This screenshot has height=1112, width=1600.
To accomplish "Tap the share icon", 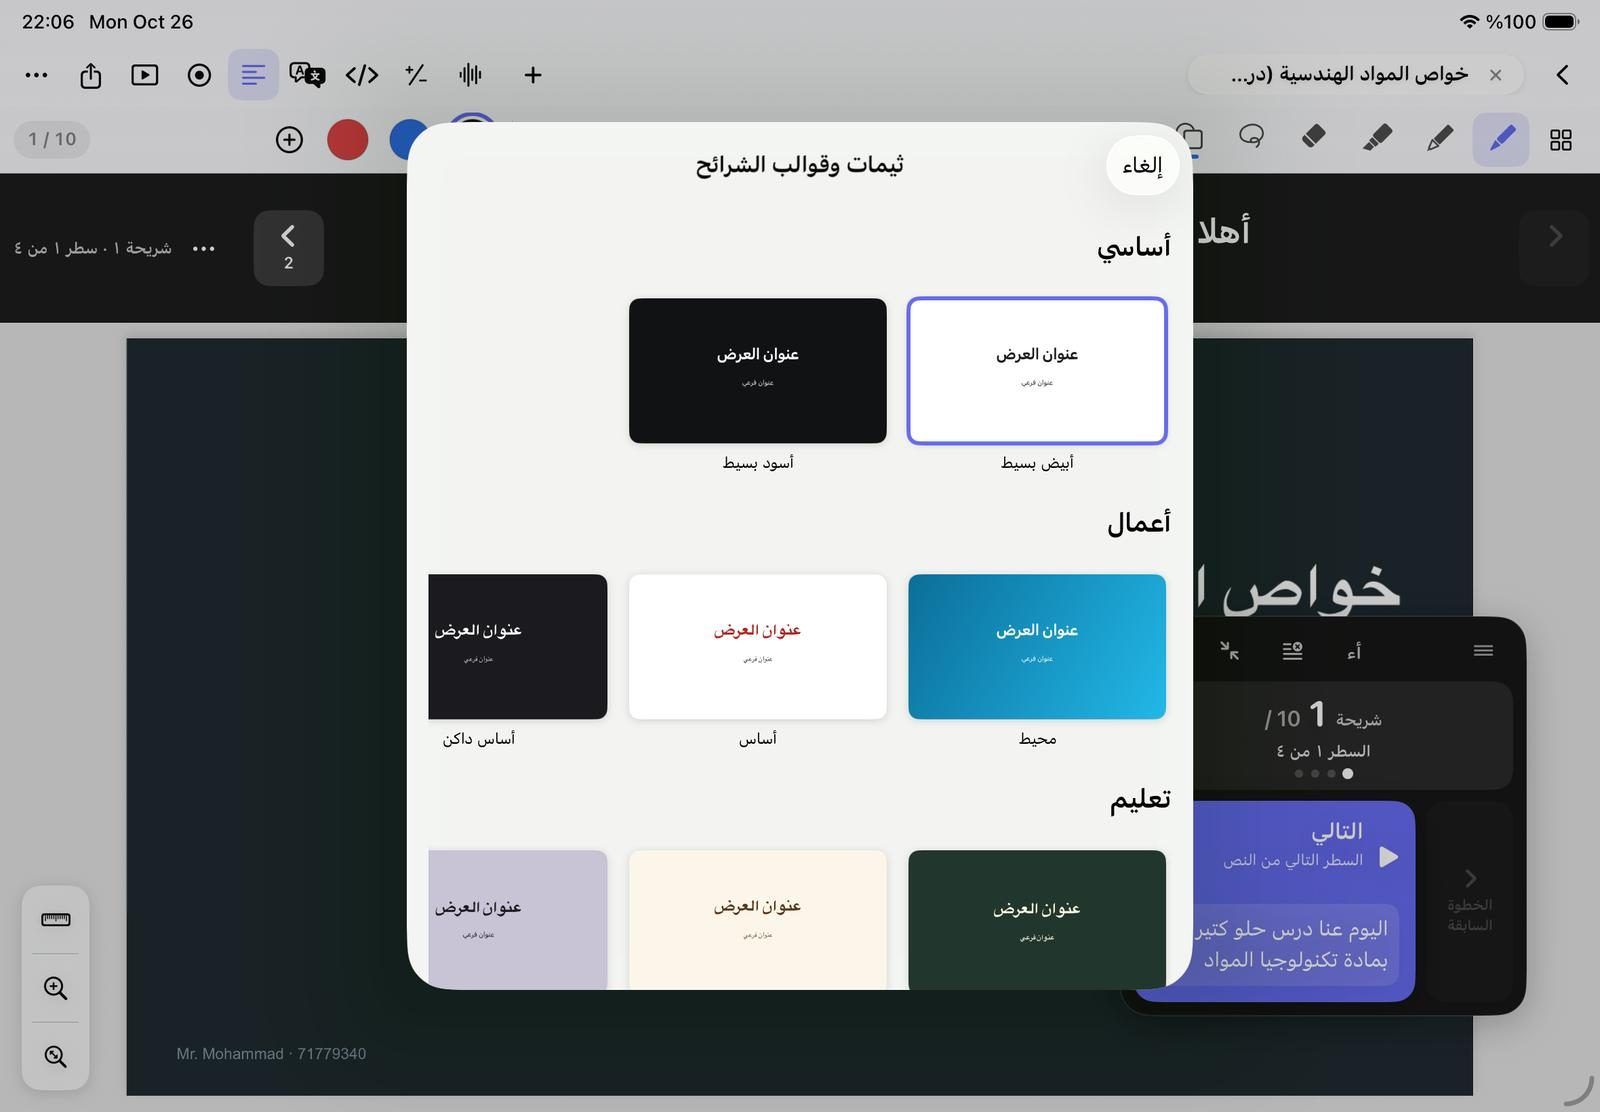I will (91, 75).
